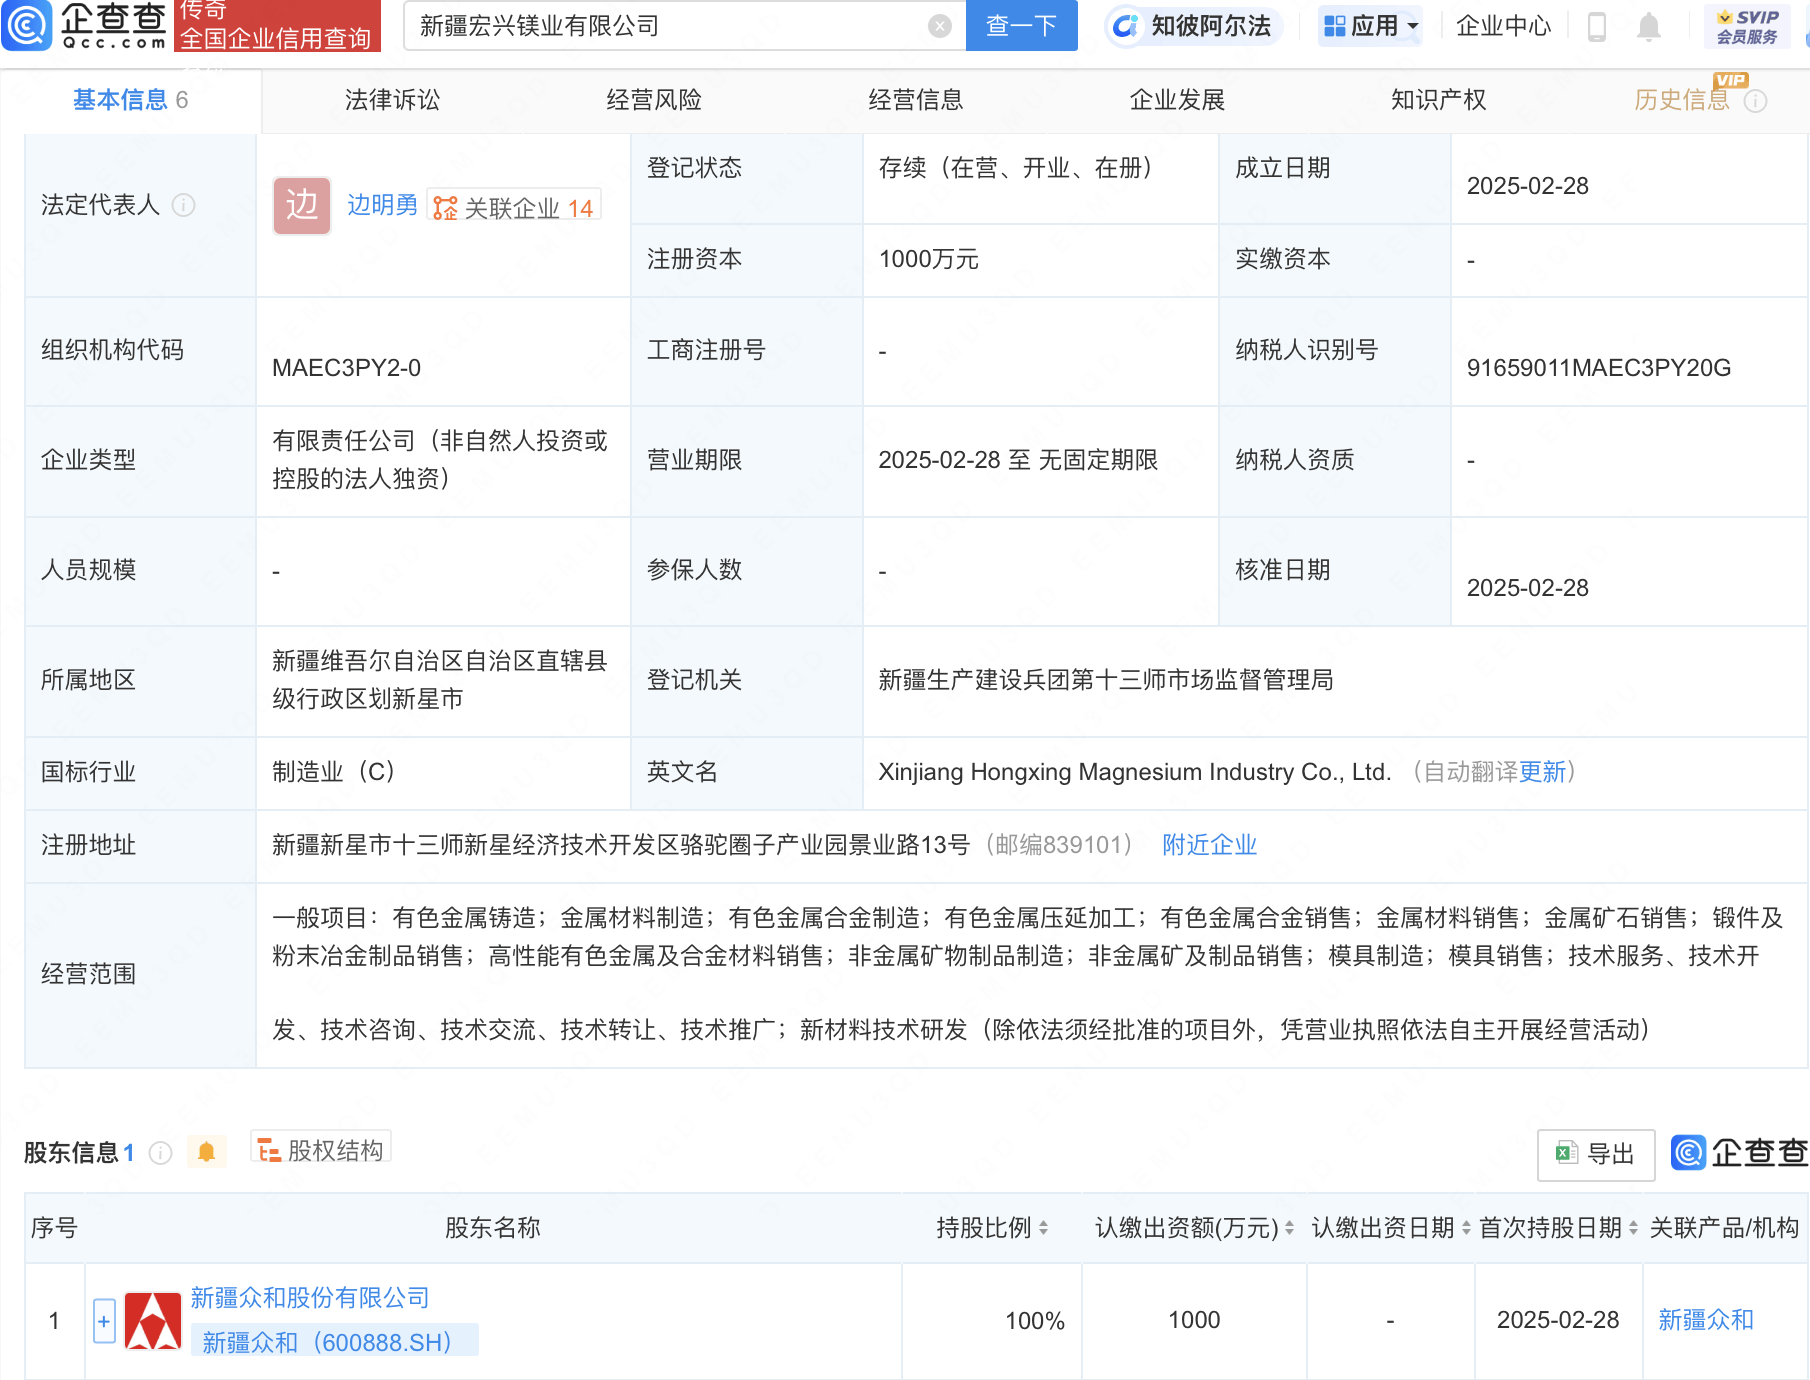Click the orange bell for shareholder monitoring
1810x1380 pixels.
[206, 1152]
